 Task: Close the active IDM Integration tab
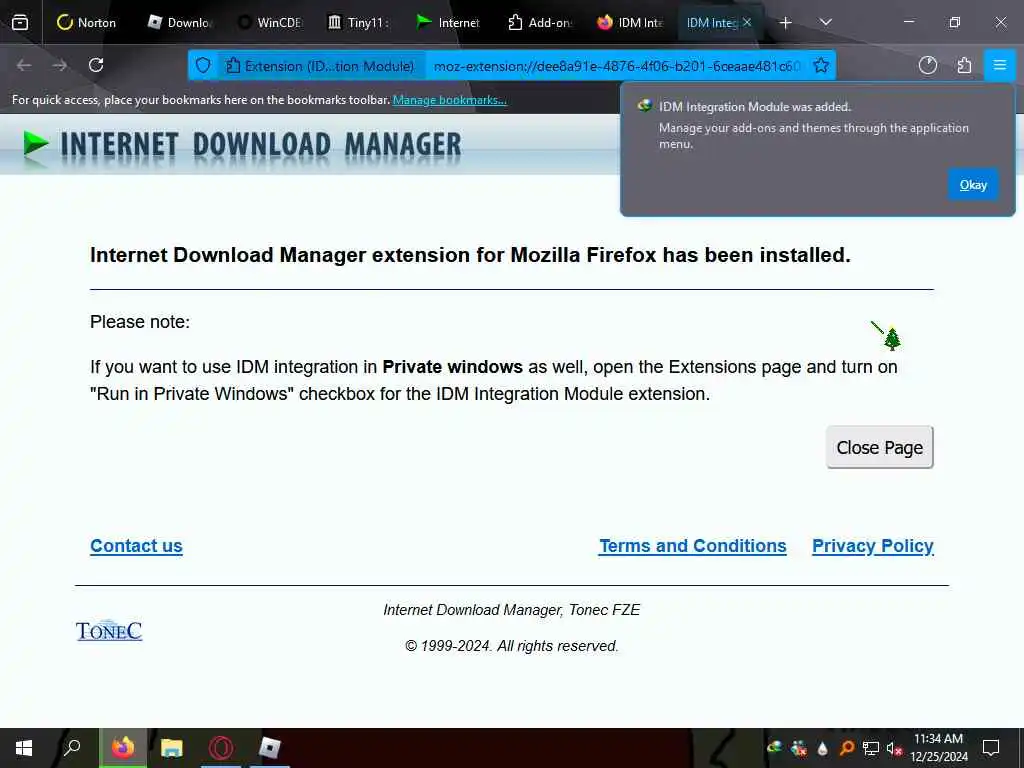[x=747, y=23]
